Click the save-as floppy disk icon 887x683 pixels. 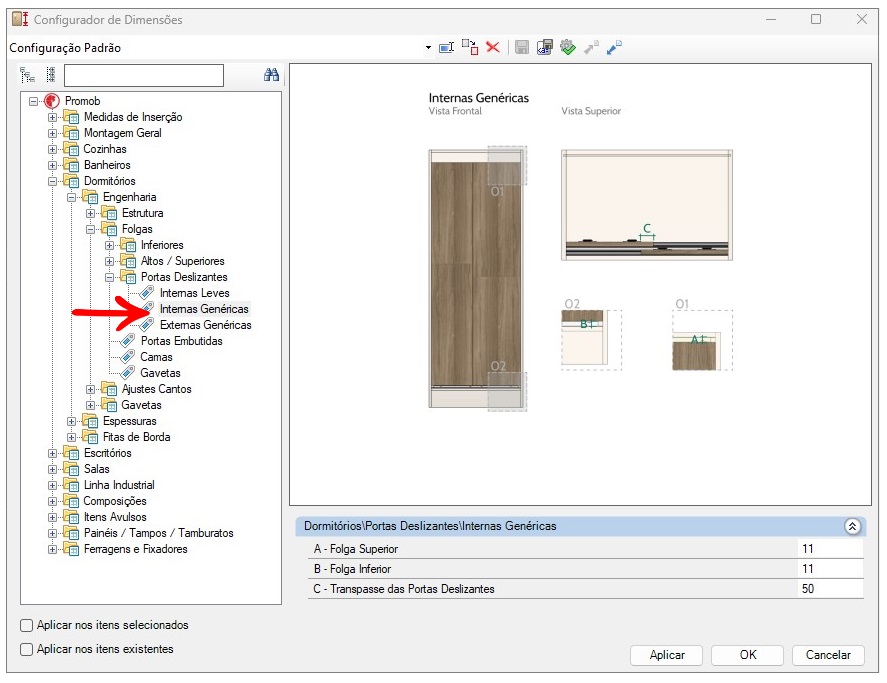click(x=545, y=47)
